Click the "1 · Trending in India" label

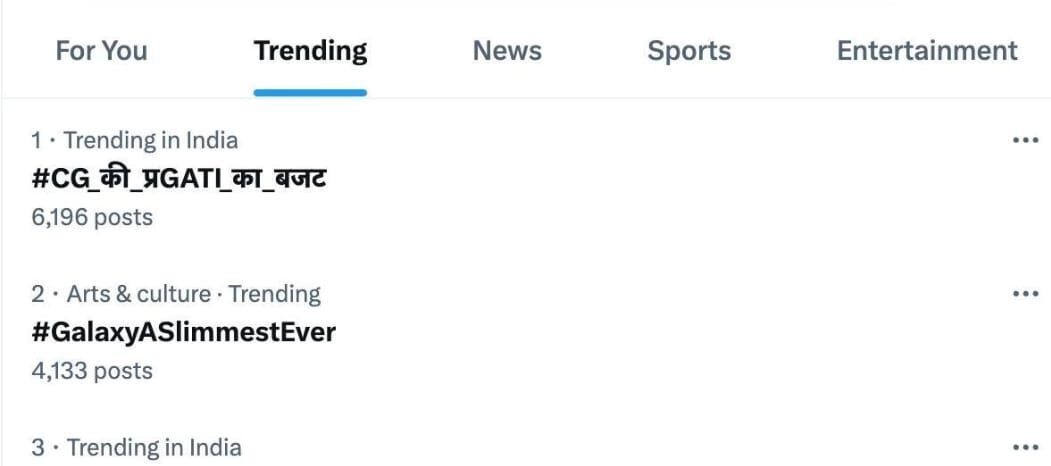(135, 140)
